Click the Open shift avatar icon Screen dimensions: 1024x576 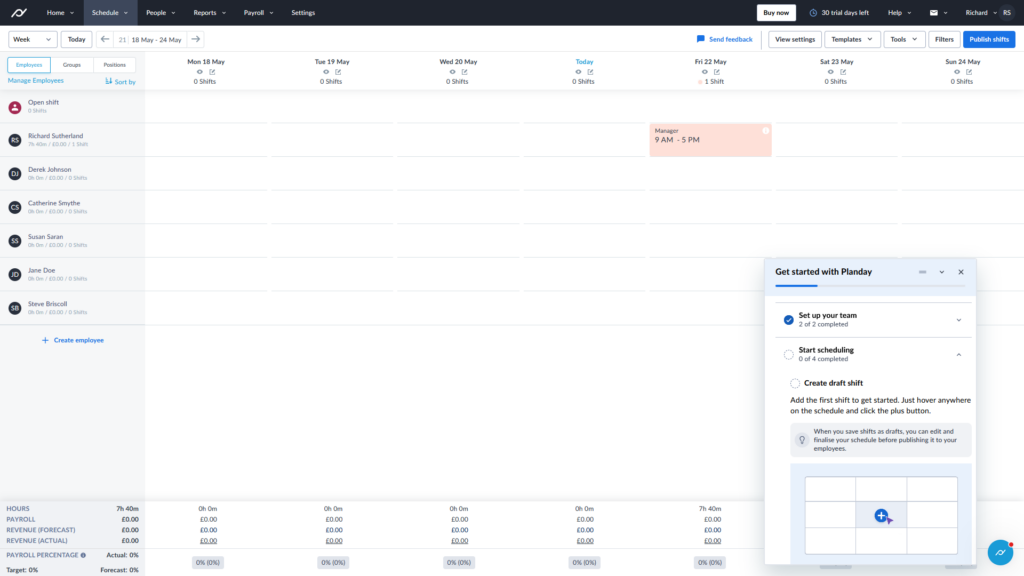(x=14, y=106)
